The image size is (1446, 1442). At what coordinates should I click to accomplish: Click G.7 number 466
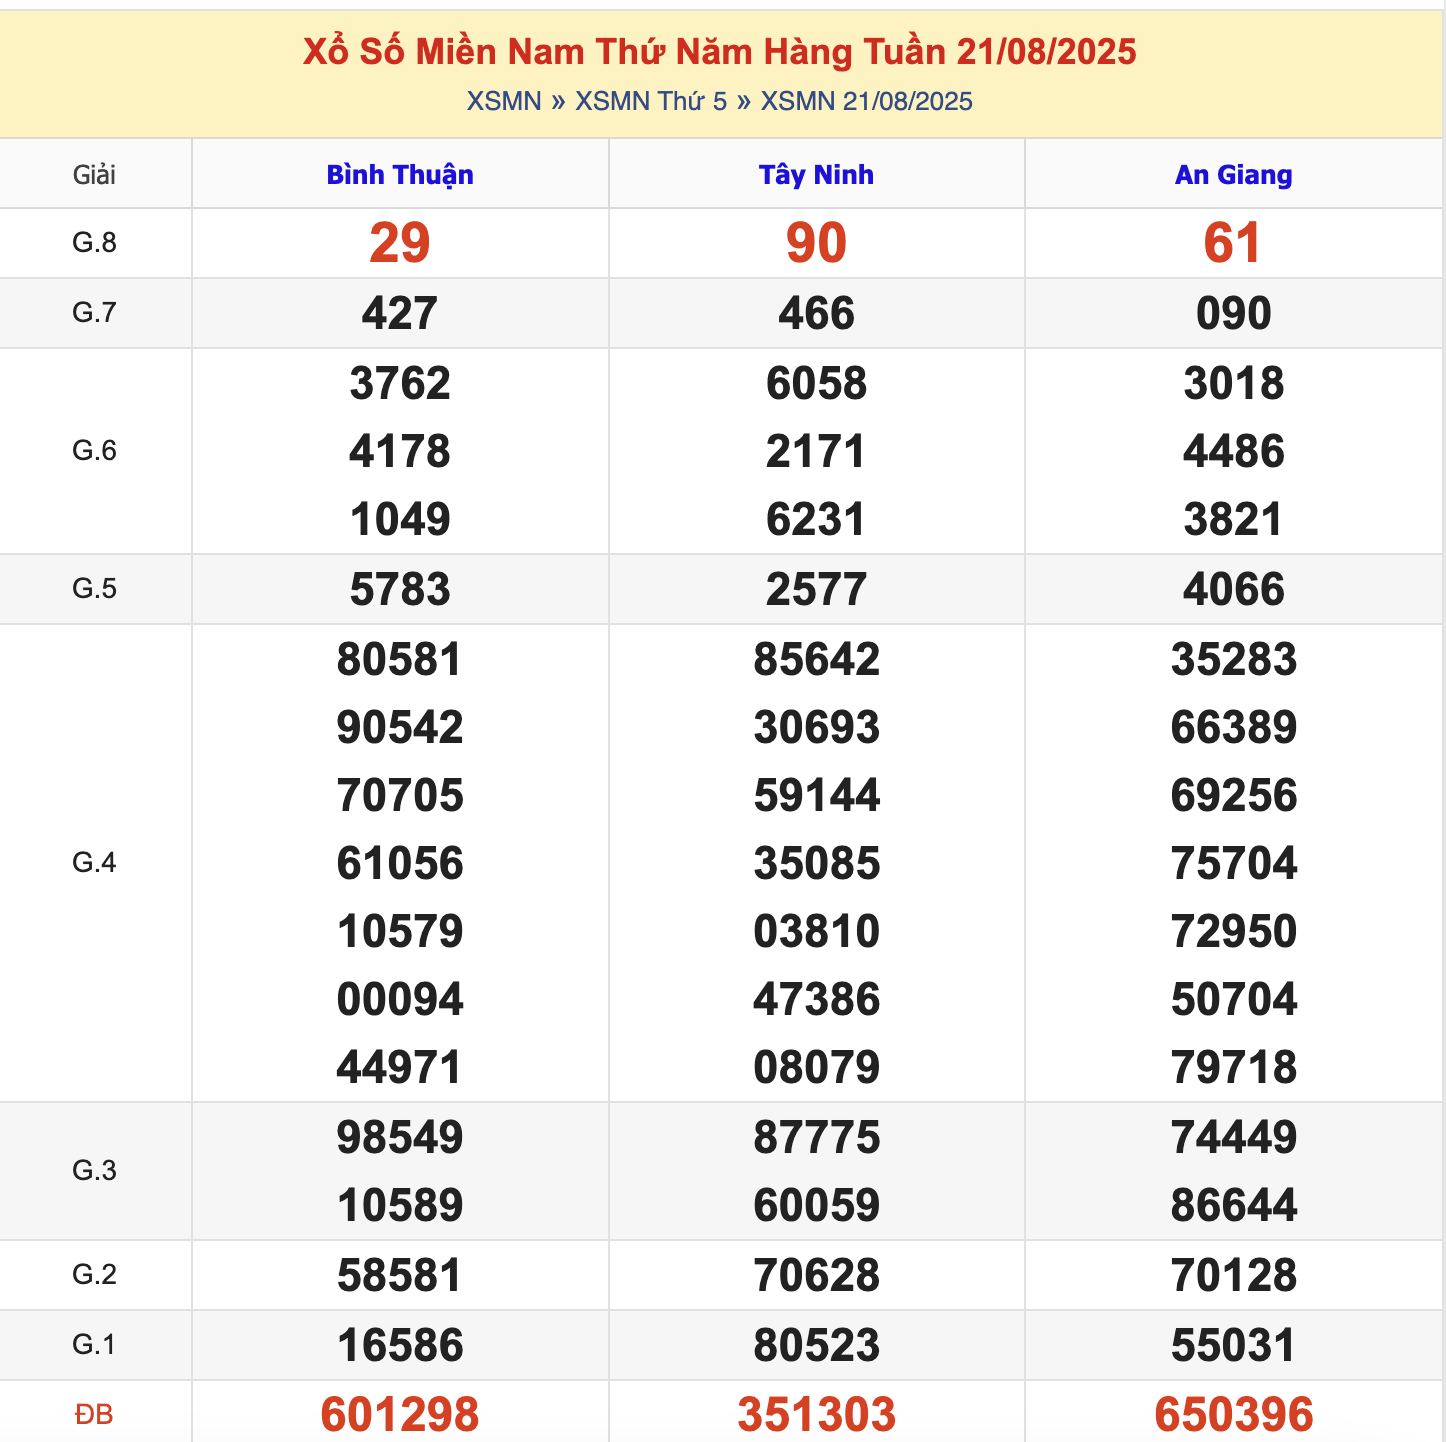(816, 313)
